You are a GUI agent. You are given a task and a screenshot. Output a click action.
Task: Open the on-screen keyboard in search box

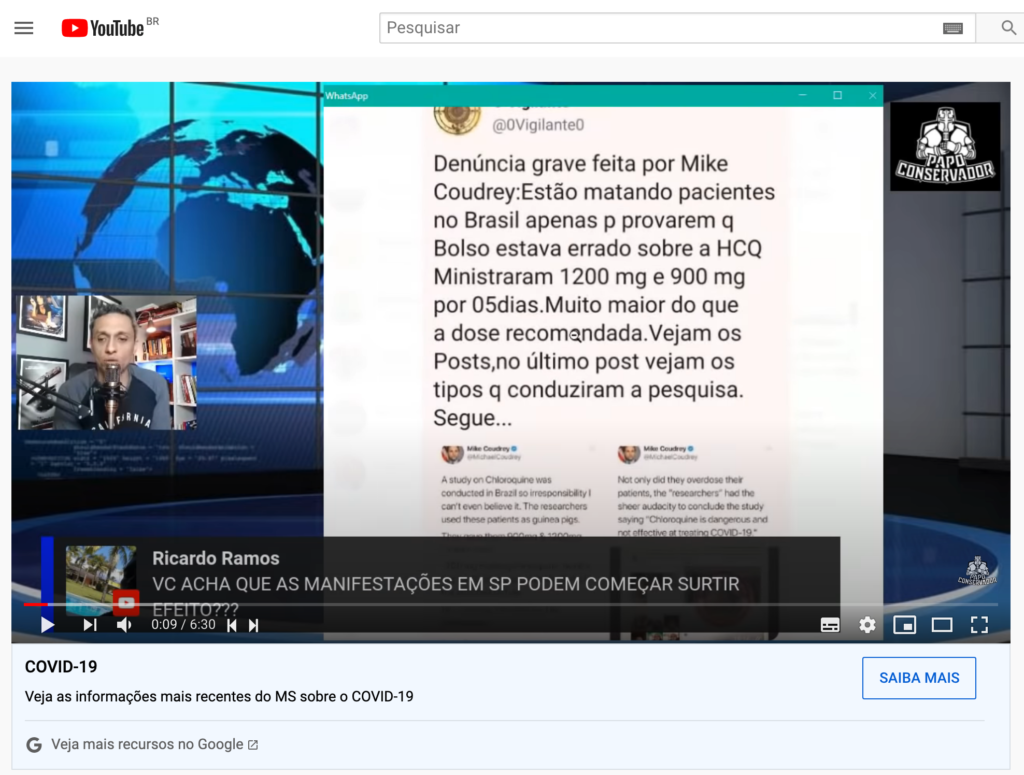tap(952, 28)
